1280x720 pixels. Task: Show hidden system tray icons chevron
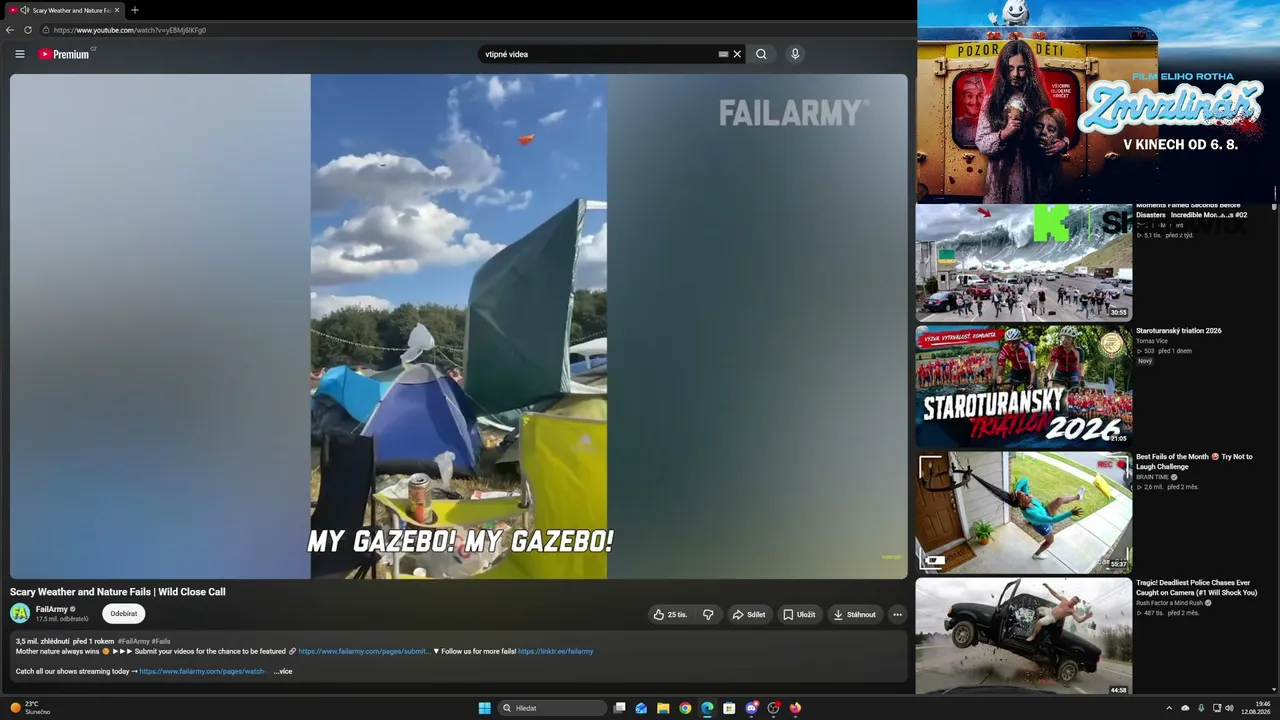pyautogui.click(x=1169, y=708)
